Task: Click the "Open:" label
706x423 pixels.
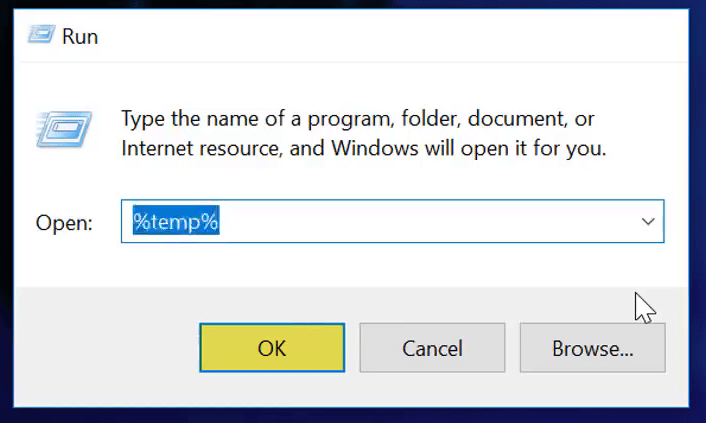Action: [x=64, y=223]
